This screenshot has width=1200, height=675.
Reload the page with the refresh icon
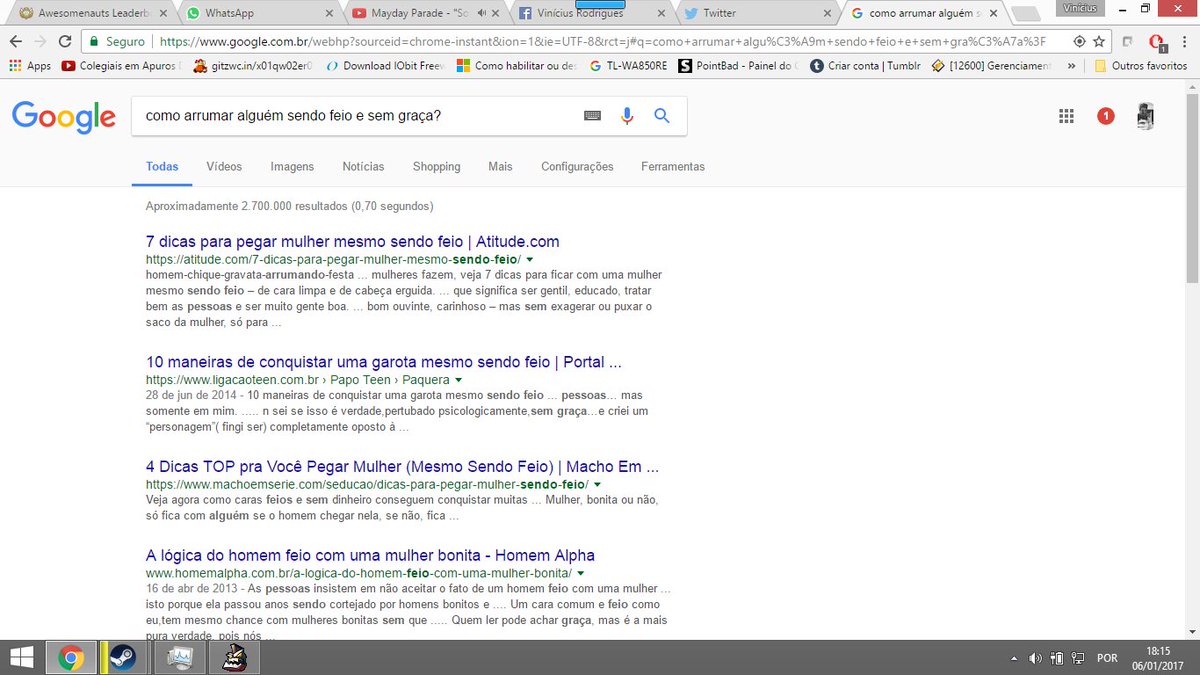(65, 42)
